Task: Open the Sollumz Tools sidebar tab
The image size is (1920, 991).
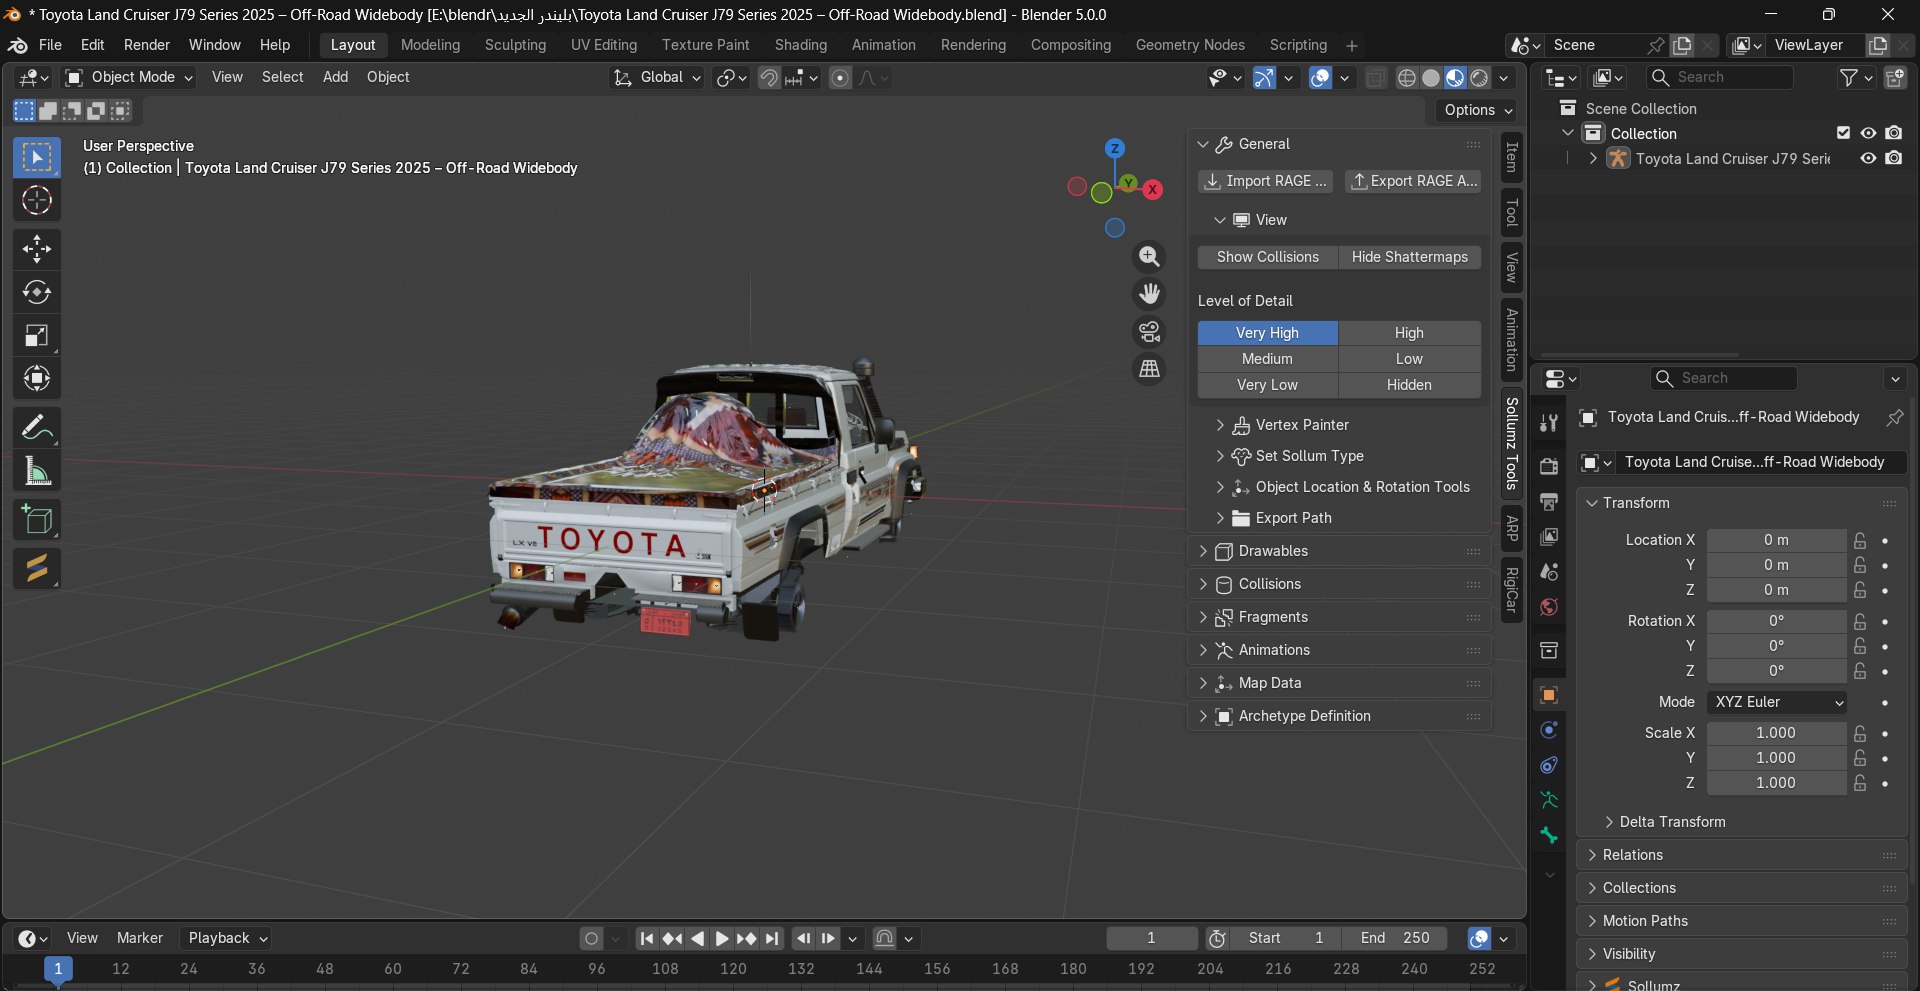Action: tap(1512, 444)
